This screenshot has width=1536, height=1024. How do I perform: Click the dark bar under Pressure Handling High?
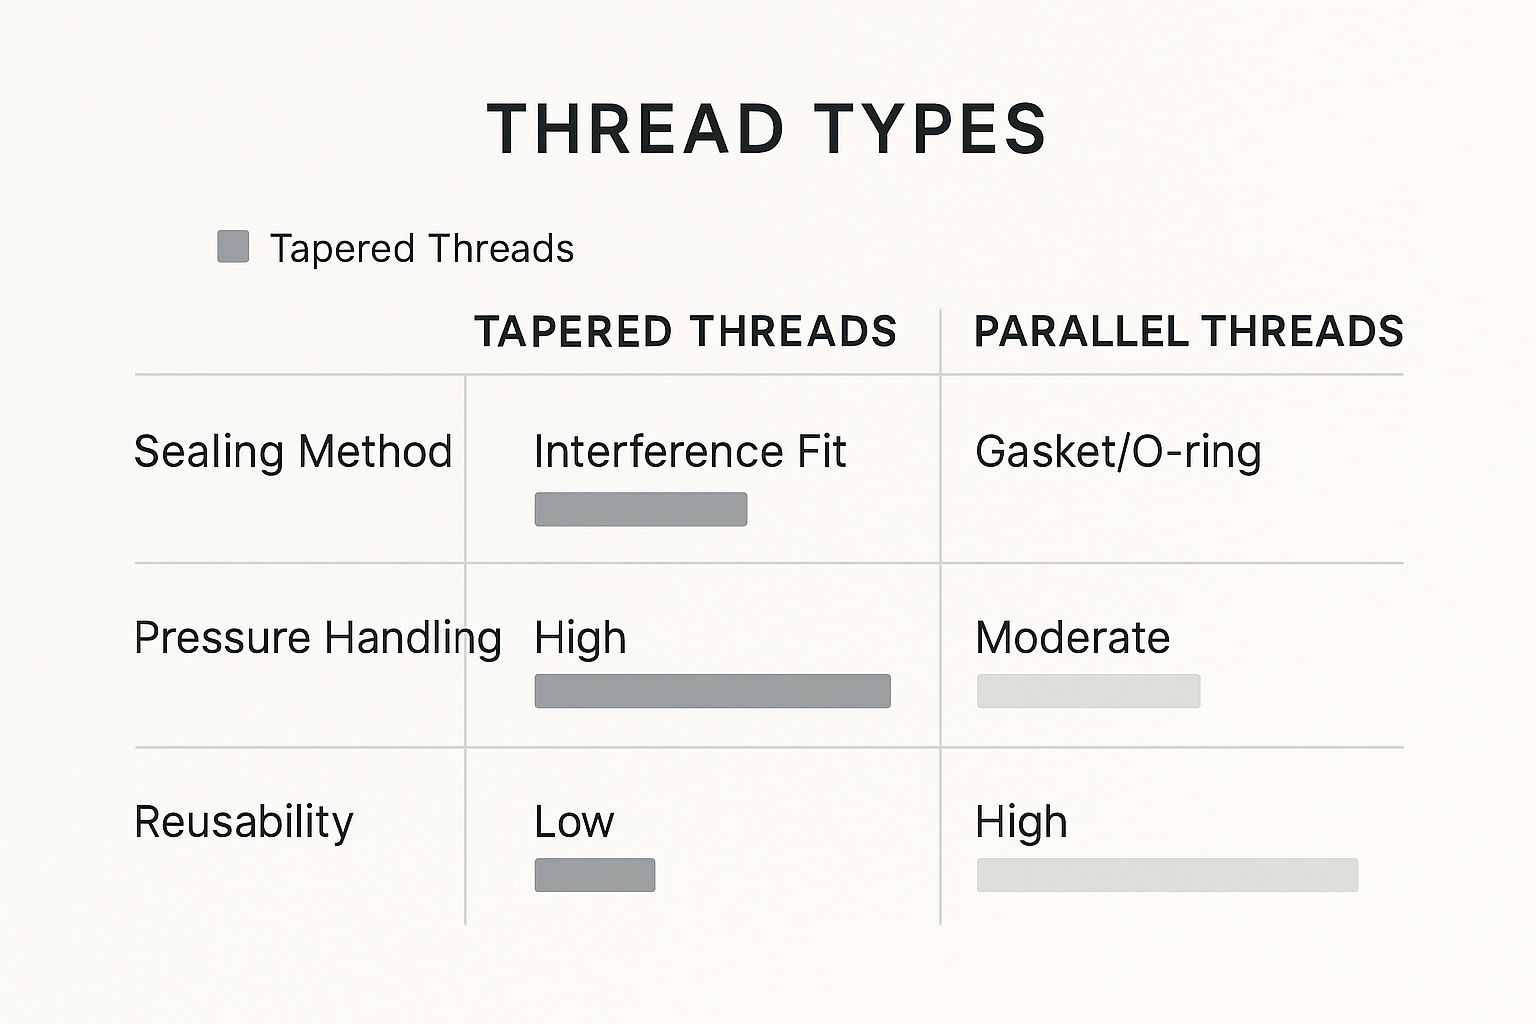(712, 691)
